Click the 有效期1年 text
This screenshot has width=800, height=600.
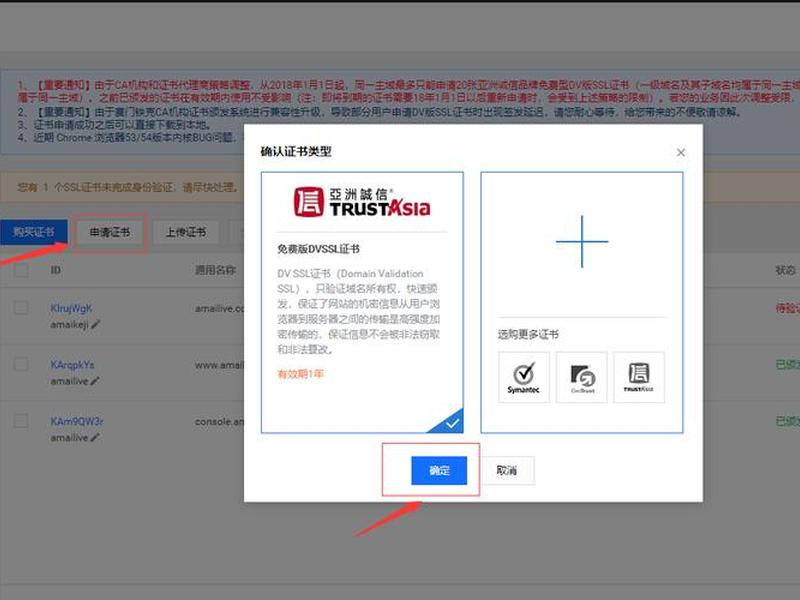click(x=301, y=374)
